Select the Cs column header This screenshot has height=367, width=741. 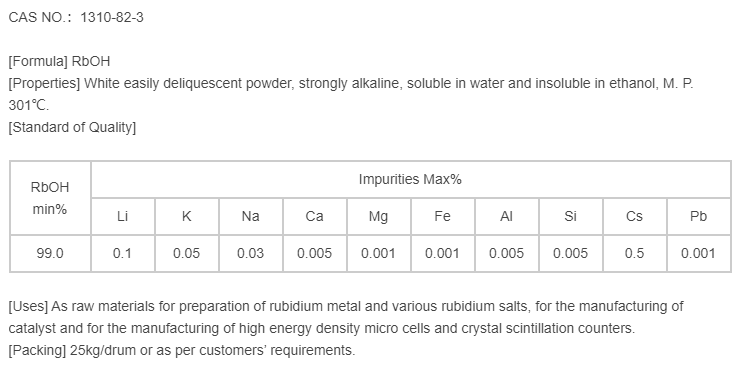point(635,216)
